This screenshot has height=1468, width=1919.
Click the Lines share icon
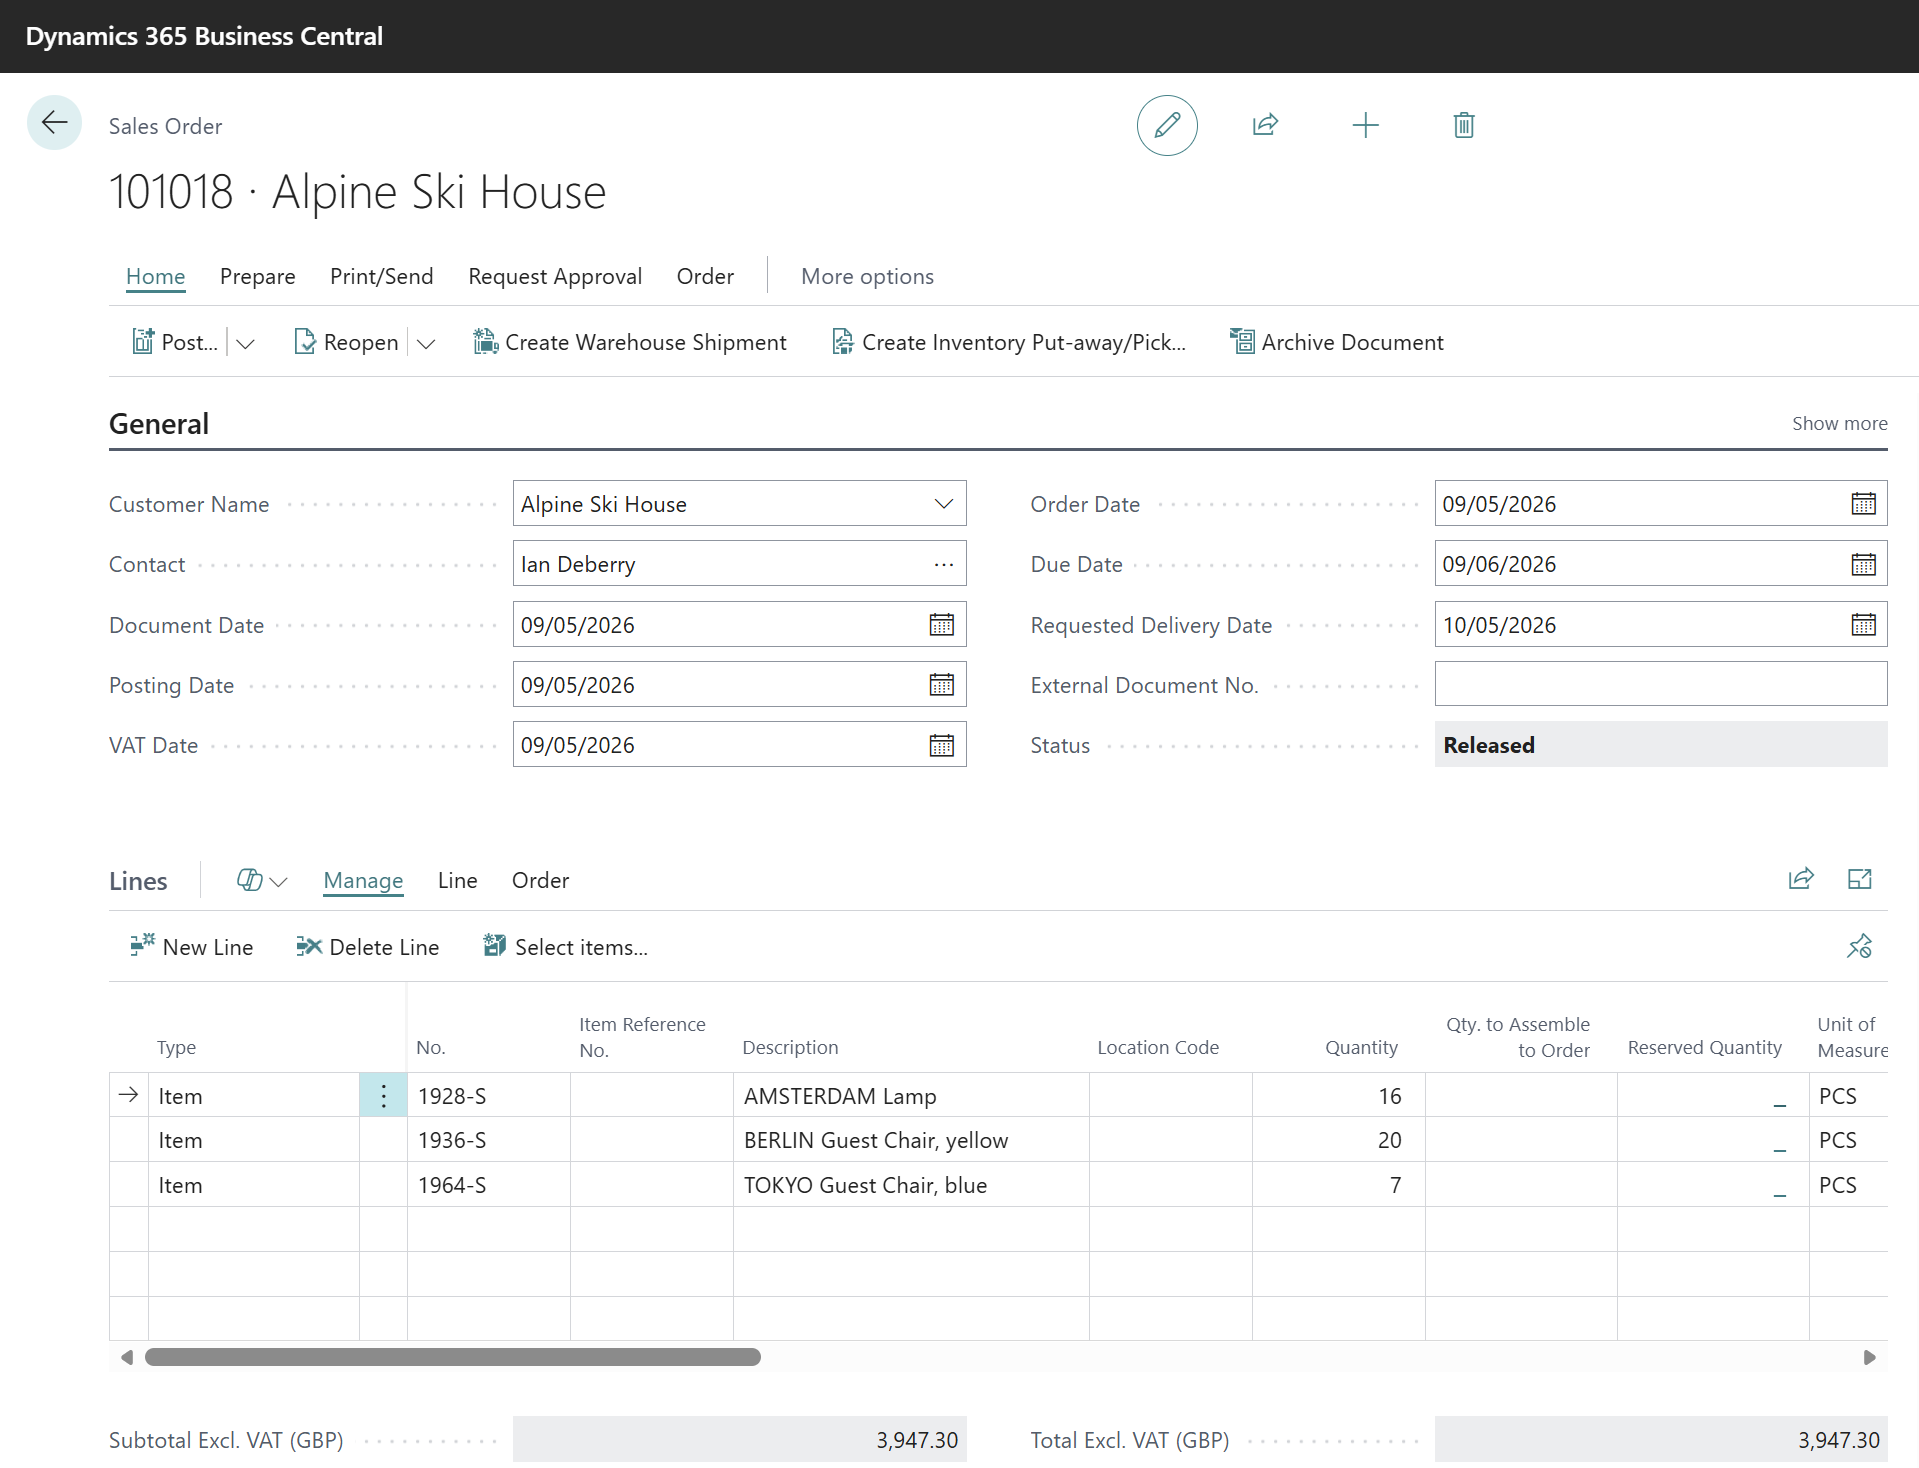tap(1801, 879)
